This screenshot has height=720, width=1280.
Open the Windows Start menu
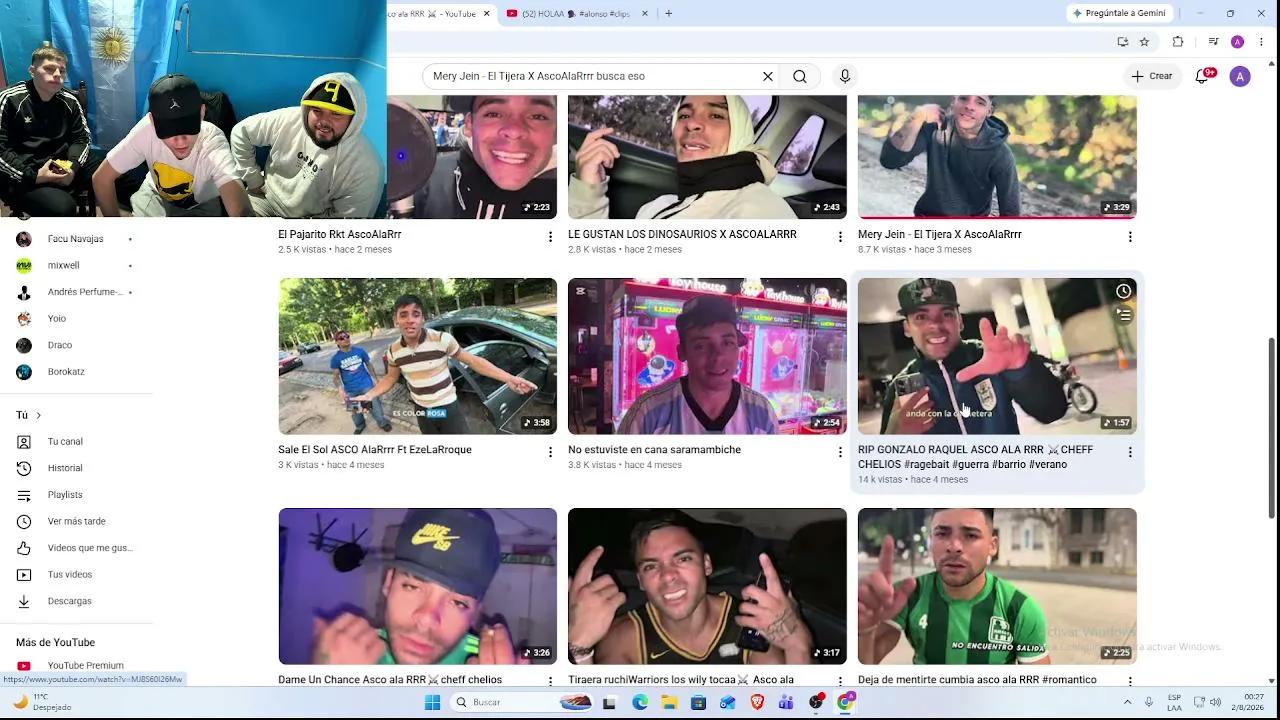[x=432, y=702]
